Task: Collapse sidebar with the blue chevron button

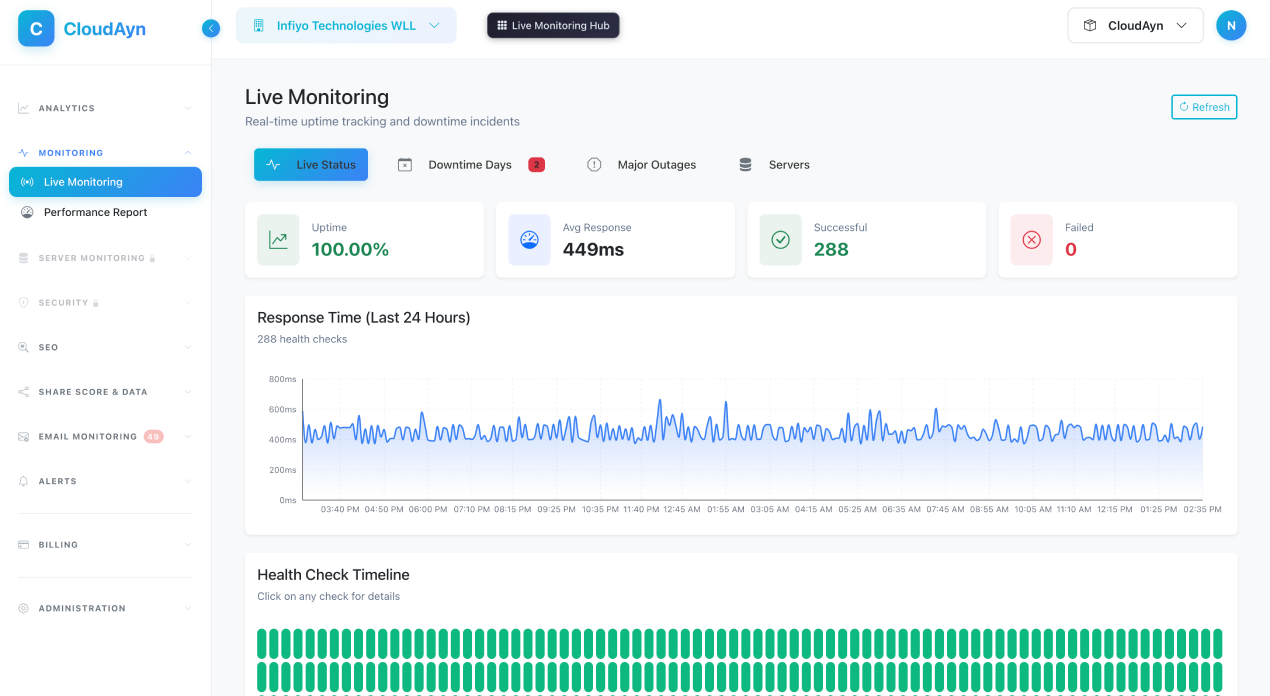Action: [x=210, y=28]
